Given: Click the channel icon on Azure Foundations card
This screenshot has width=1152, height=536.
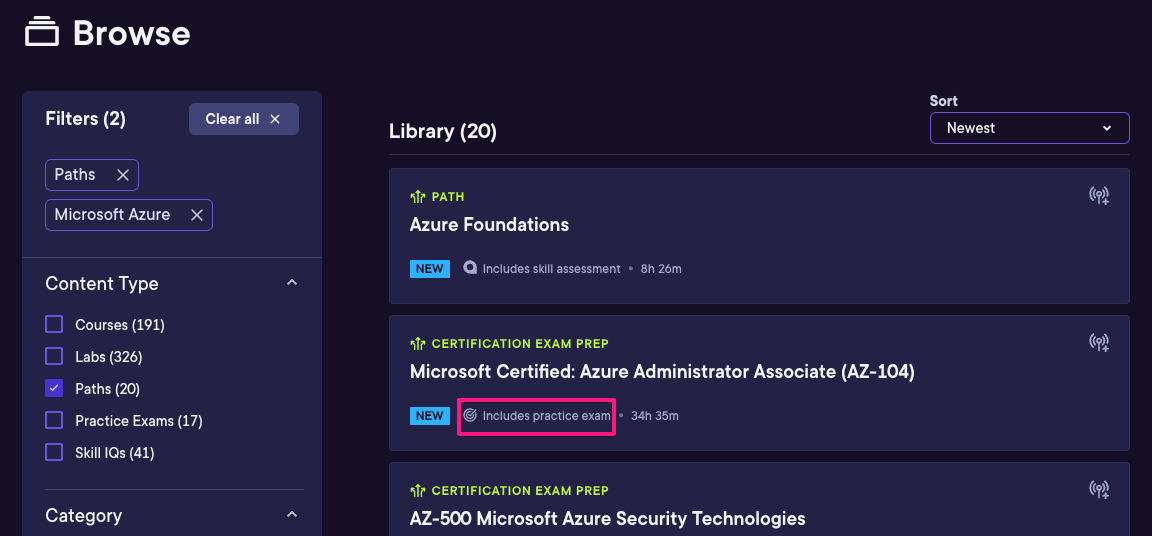Looking at the screenshot, I should [x=1098, y=195].
